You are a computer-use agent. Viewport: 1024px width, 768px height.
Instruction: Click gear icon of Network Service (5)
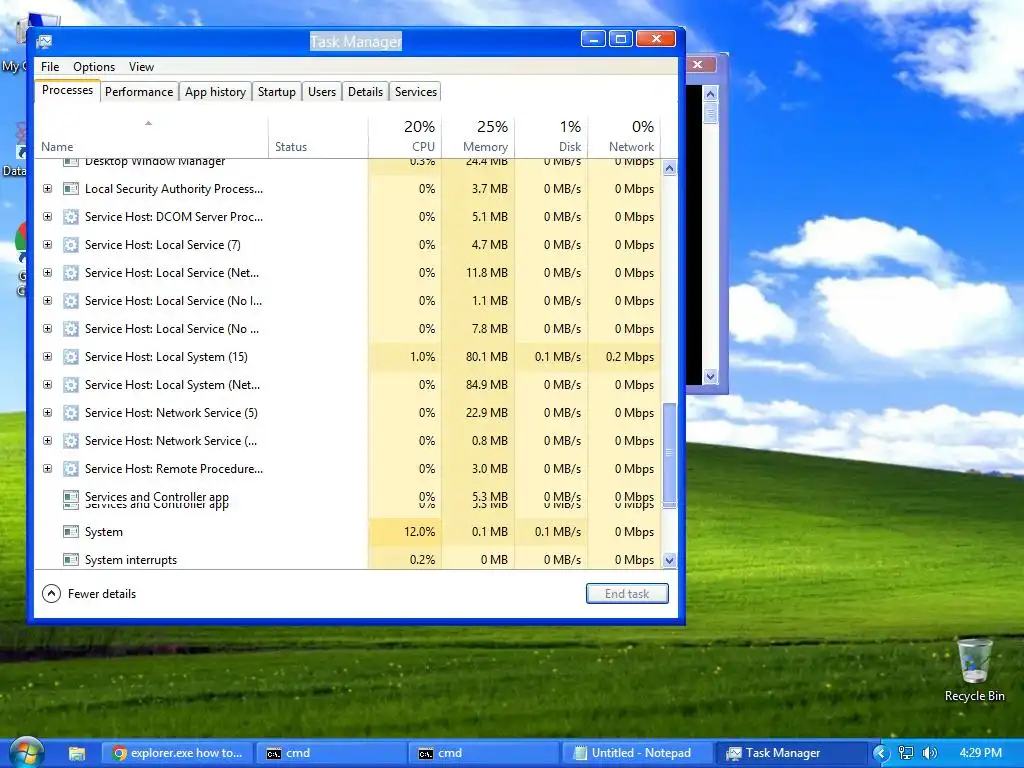tap(71, 413)
